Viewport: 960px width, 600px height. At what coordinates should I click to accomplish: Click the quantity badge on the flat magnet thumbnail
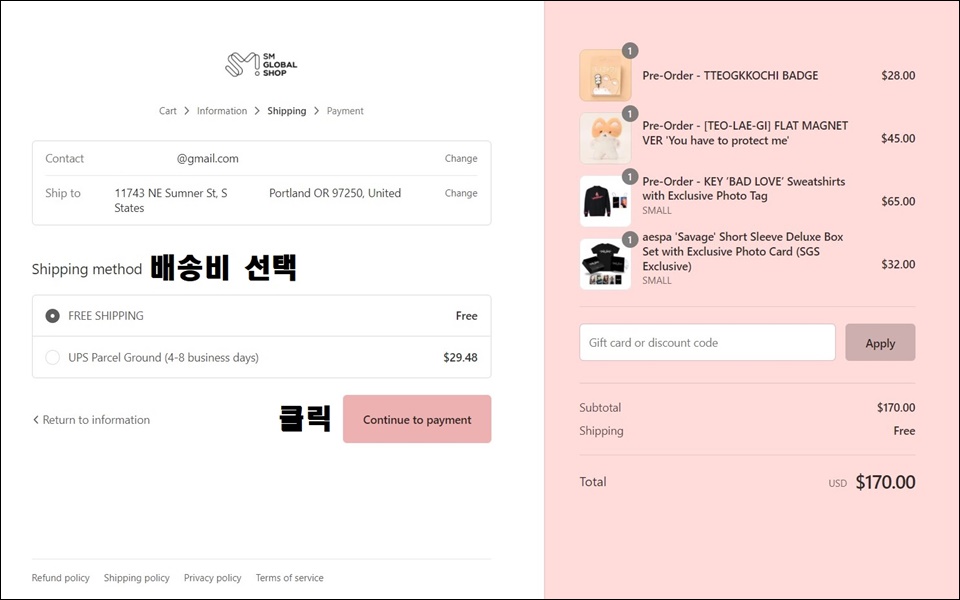point(629,114)
